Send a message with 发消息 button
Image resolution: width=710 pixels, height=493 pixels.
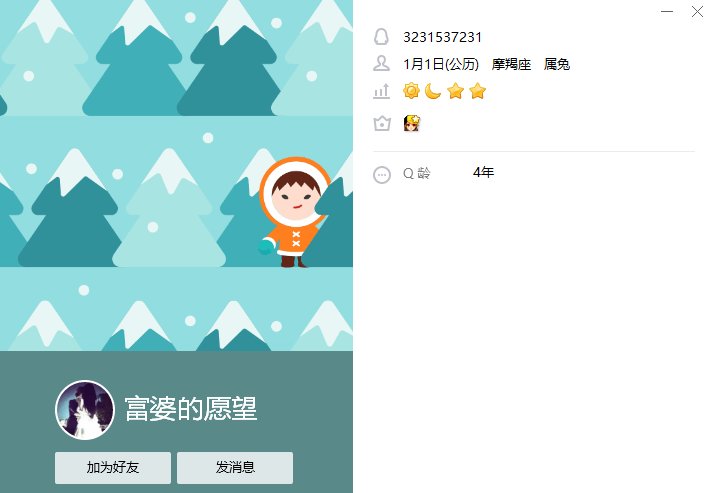(235, 468)
